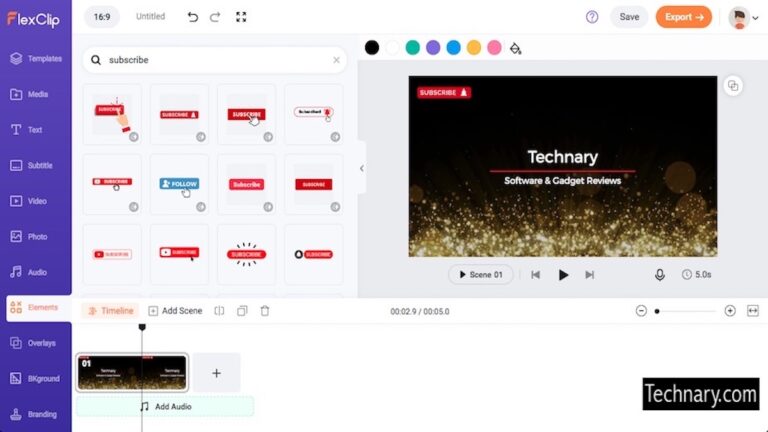Viewport: 768px width, 432px height.
Task: Pick the purple color swatch
Action: click(x=433, y=48)
